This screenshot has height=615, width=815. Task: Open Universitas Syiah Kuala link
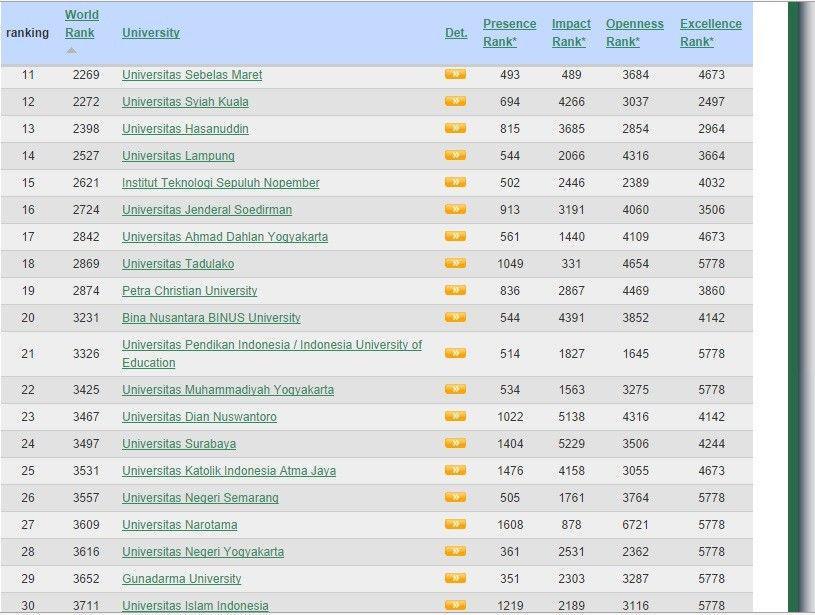[x=185, y=102]
